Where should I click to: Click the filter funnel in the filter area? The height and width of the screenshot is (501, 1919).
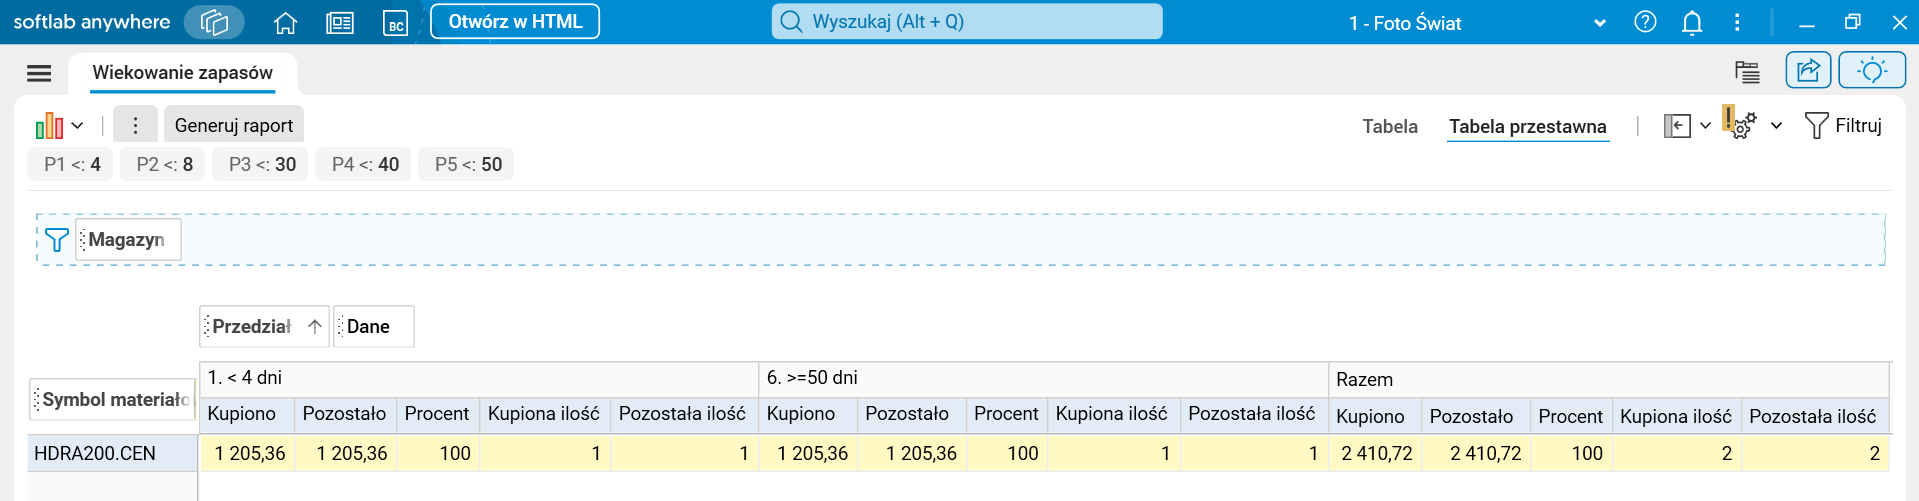pyautogui.click(x=57, y=240)
